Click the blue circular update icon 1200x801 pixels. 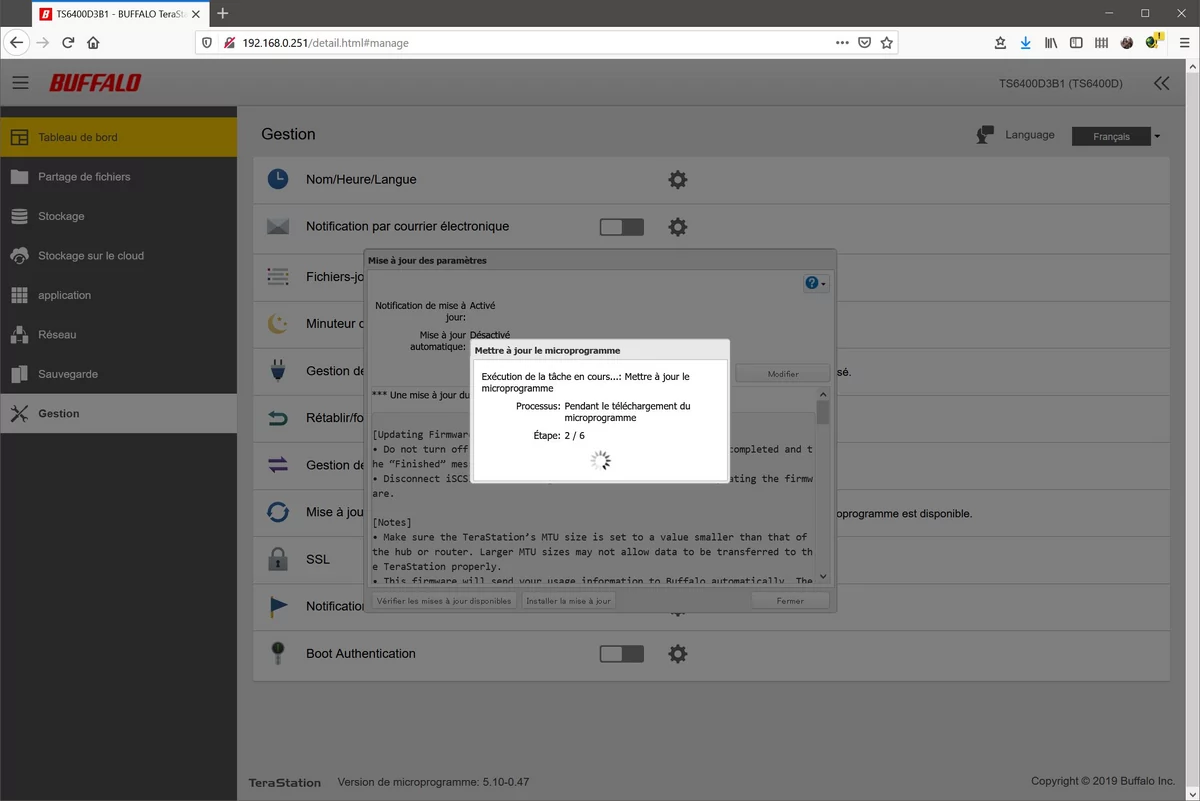278,512
